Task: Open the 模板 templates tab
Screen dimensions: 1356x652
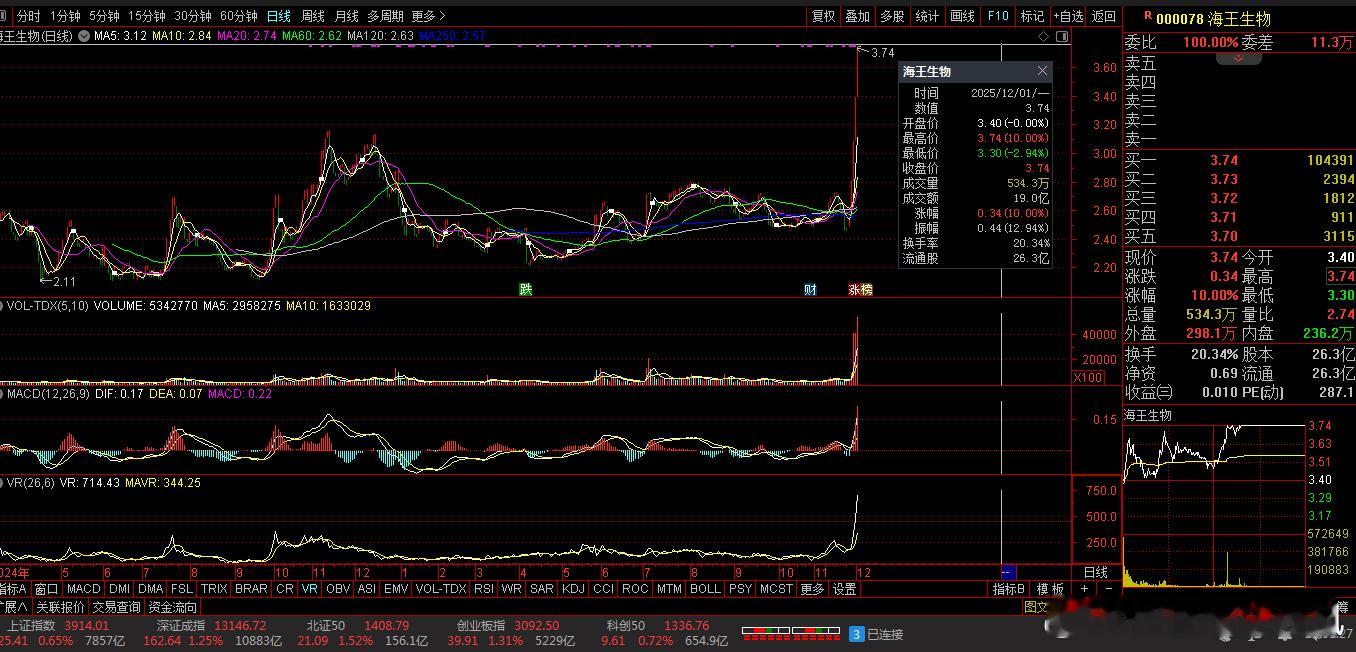Action: pos(1050,589)
